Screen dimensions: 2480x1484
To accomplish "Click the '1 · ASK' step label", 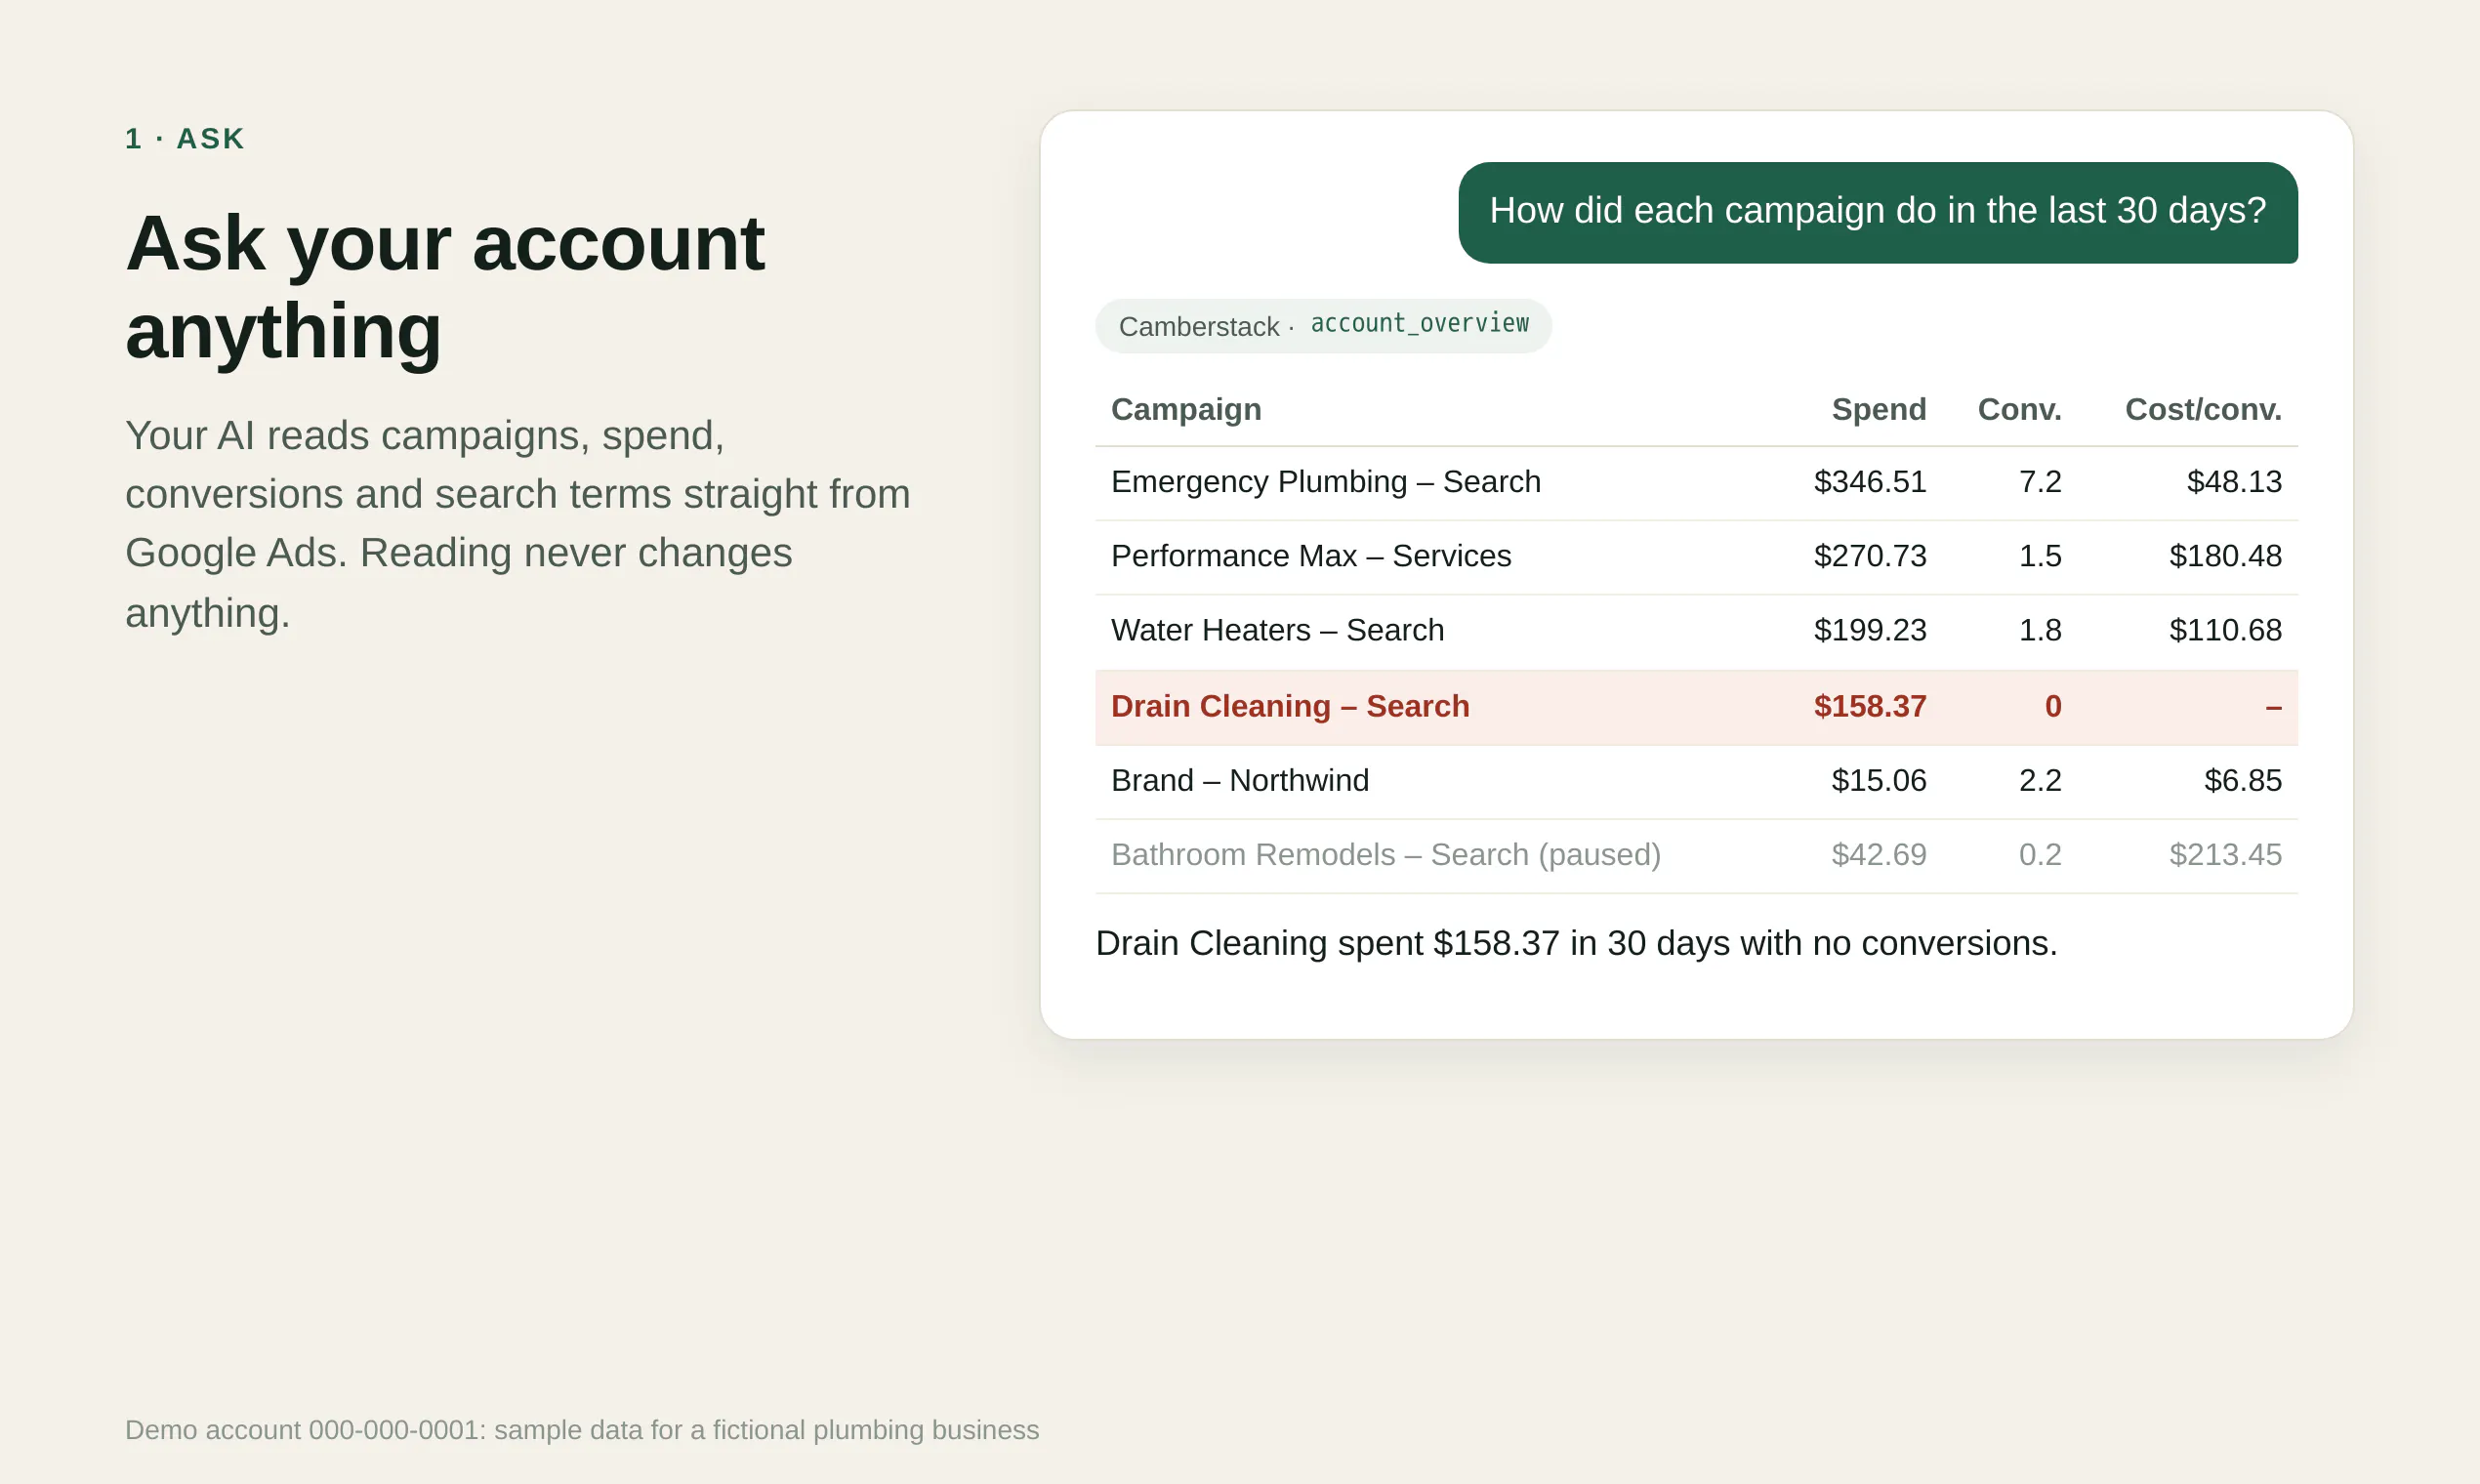I will coord(185,139).
